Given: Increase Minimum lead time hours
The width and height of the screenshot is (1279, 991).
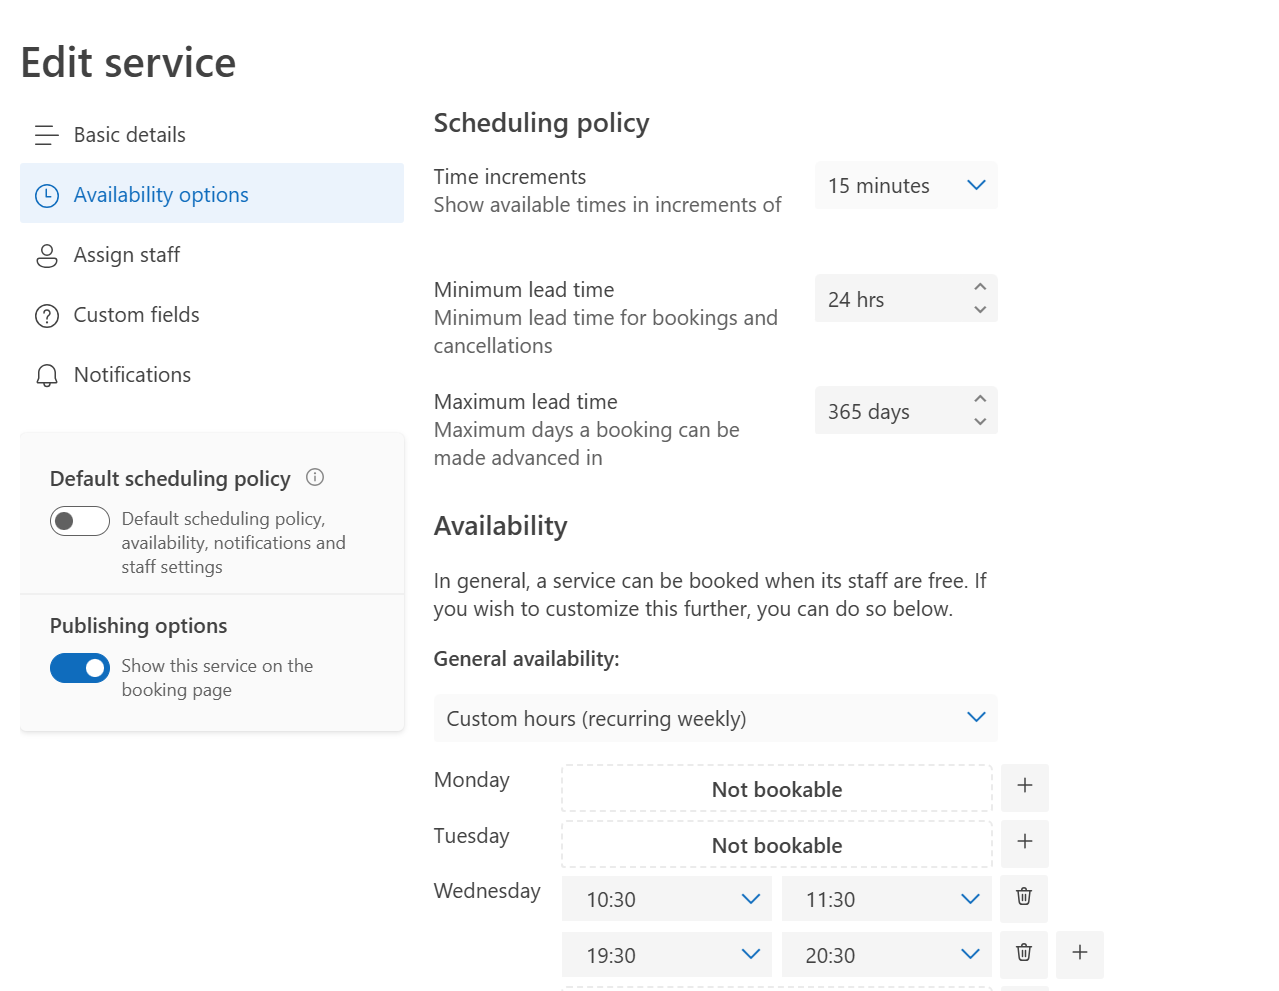Looking at the screenshot, I should 980,287.
